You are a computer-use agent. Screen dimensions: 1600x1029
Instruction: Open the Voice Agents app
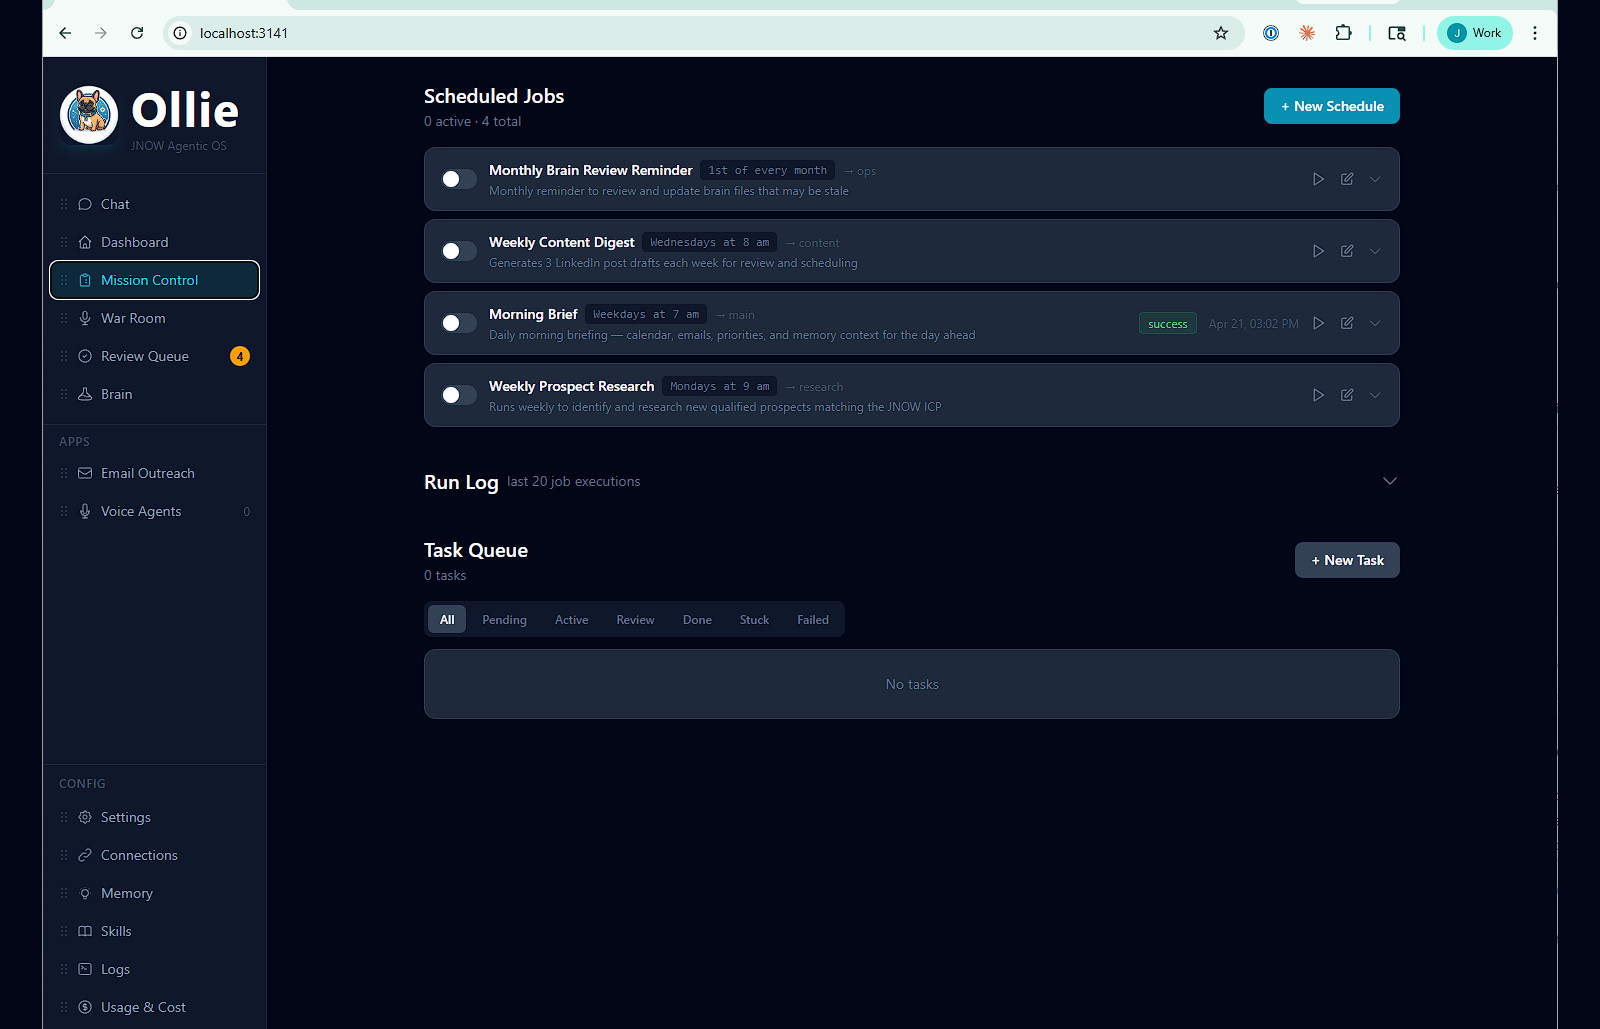[154, 511]
